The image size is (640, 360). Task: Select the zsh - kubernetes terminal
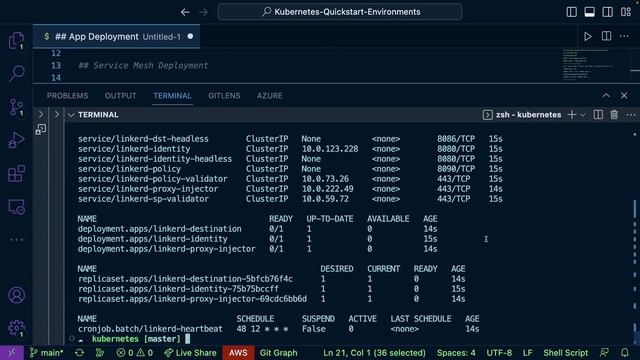click(x=522, y=115)
